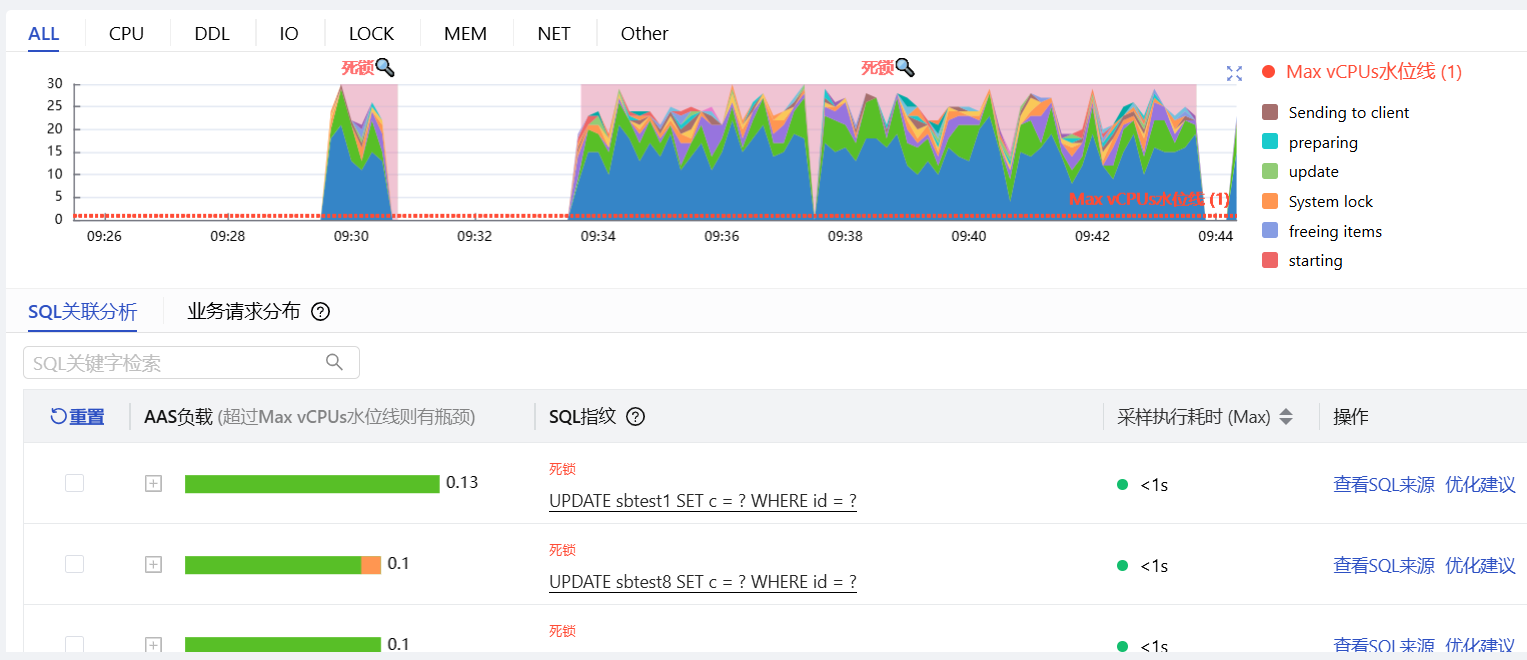Check the third row checkbox

point(74,645)
